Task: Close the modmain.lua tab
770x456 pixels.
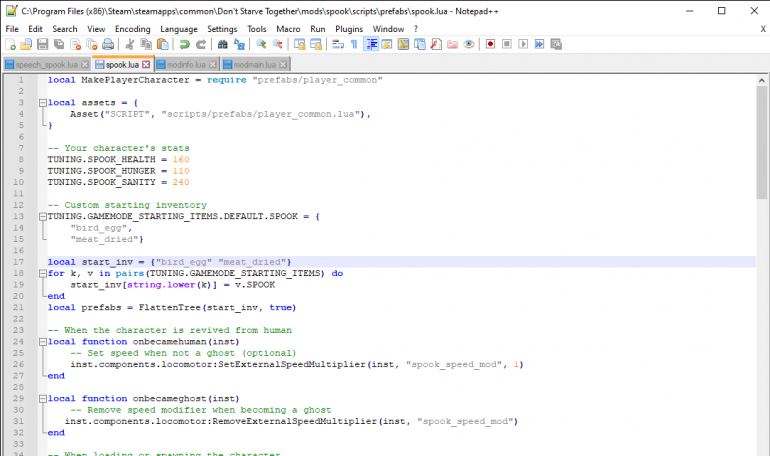Action: pyautogui.click(x=283, y=64)
